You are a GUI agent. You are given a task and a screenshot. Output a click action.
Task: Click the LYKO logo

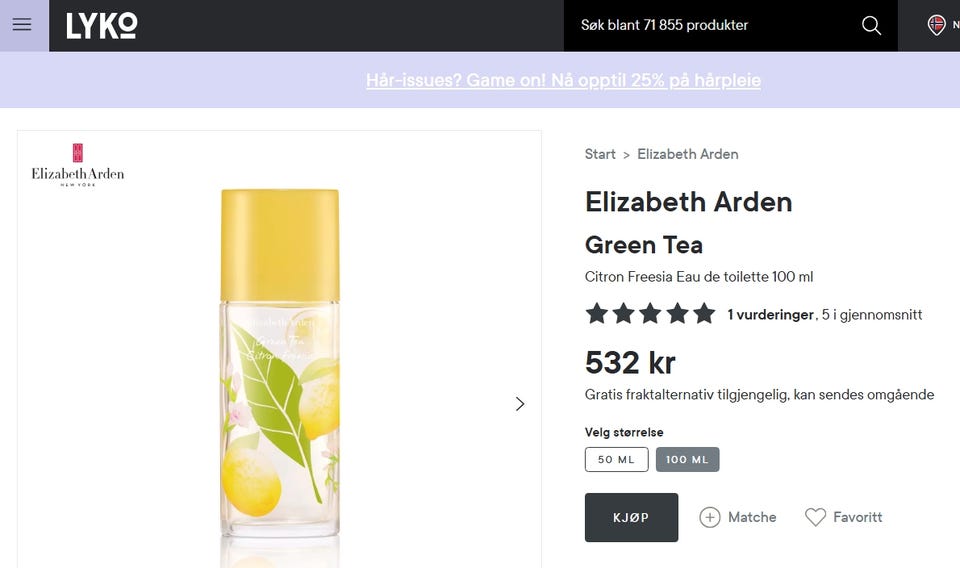[102, 26]
